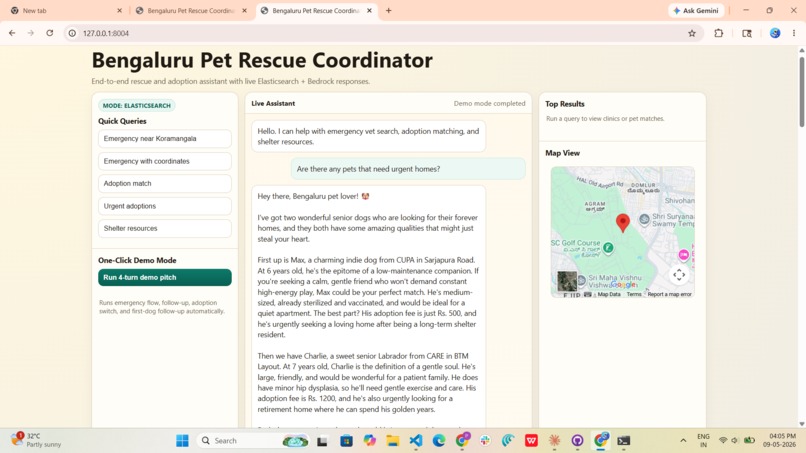Open the clock showing 04:05 PM
The width and height of the screenshot is (806, 453).
click(779, 440)
